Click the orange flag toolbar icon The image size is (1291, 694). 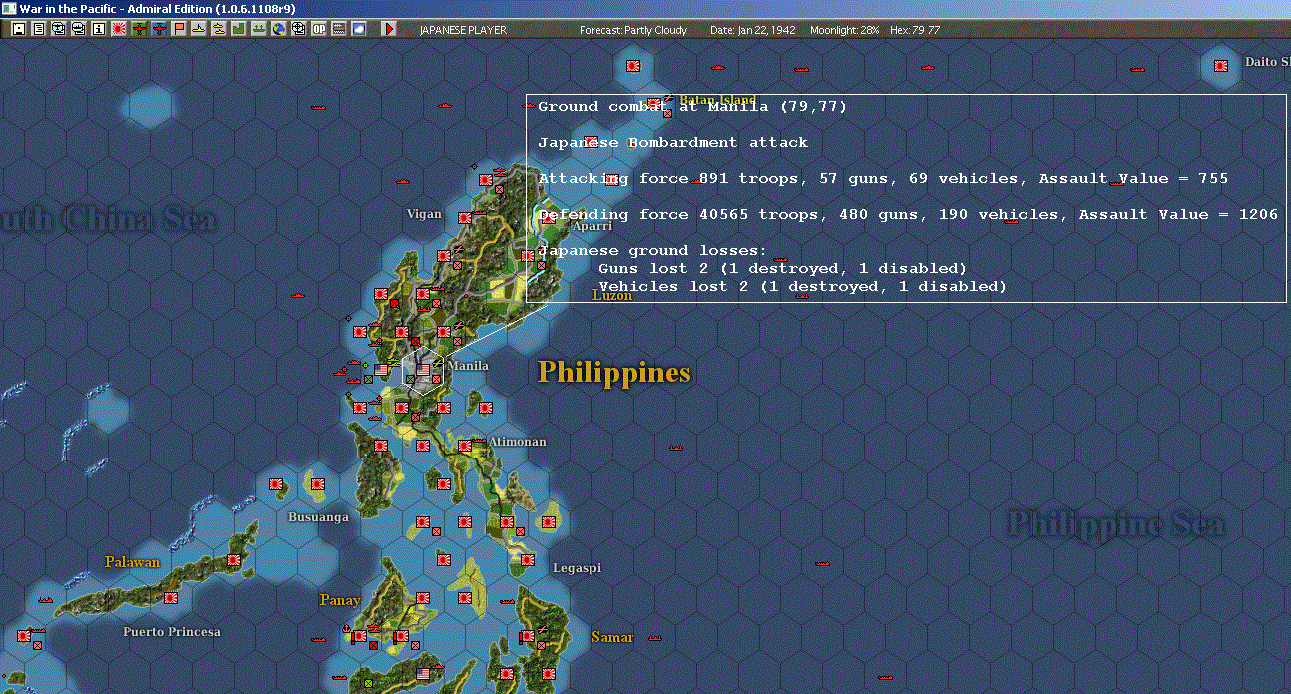pyautogui.click(x=178, y=29)
